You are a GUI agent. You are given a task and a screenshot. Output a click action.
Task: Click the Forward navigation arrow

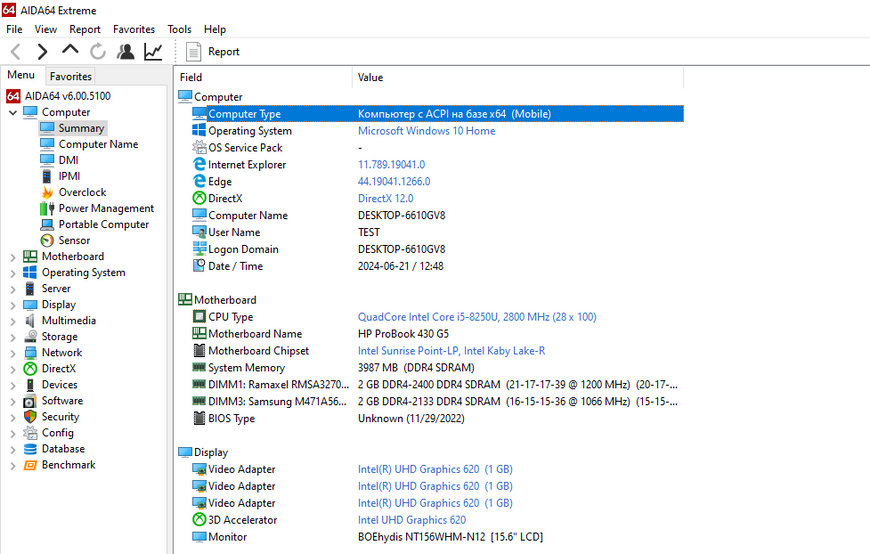[42, 52]
